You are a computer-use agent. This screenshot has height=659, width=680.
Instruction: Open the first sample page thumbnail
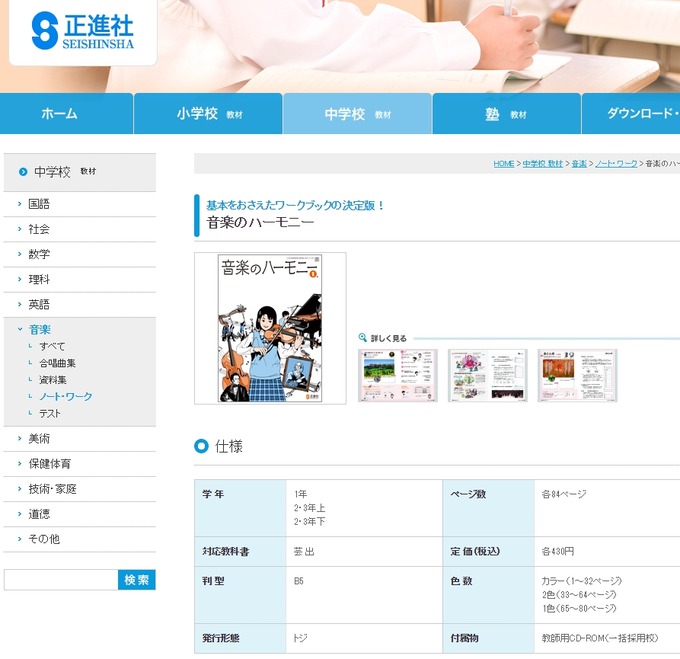point(398,375)
